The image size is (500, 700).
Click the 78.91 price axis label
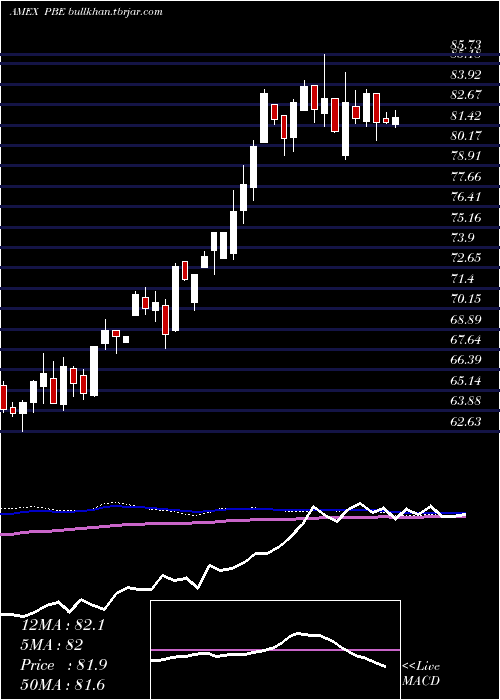[466, 156]
